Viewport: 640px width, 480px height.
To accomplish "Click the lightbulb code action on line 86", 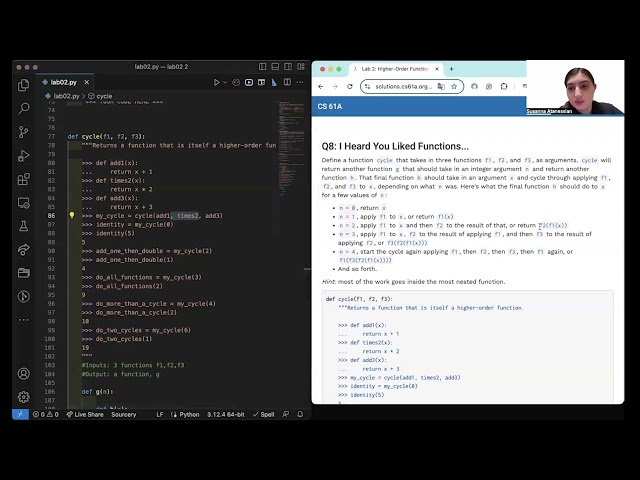I will click(72, 215).
